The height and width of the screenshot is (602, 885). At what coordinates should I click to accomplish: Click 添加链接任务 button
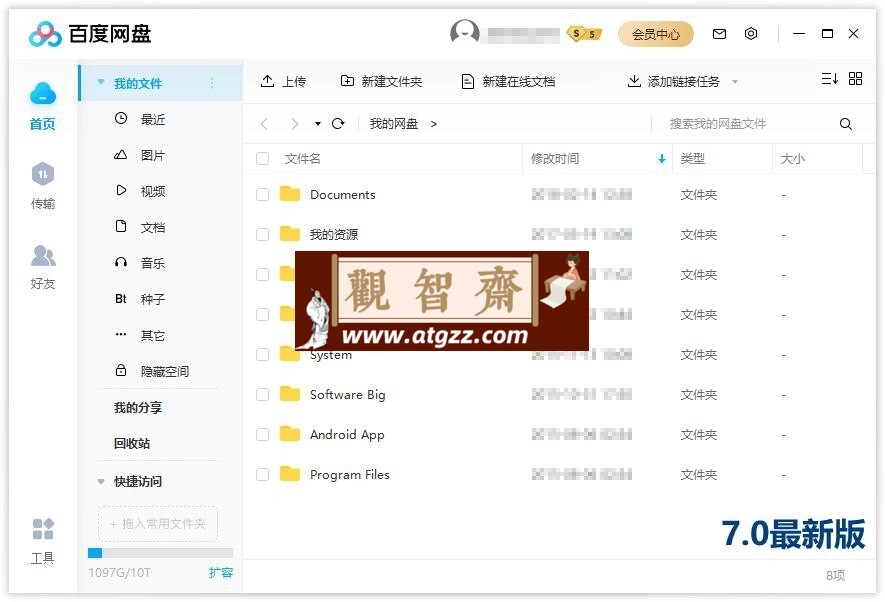(673, 82)
